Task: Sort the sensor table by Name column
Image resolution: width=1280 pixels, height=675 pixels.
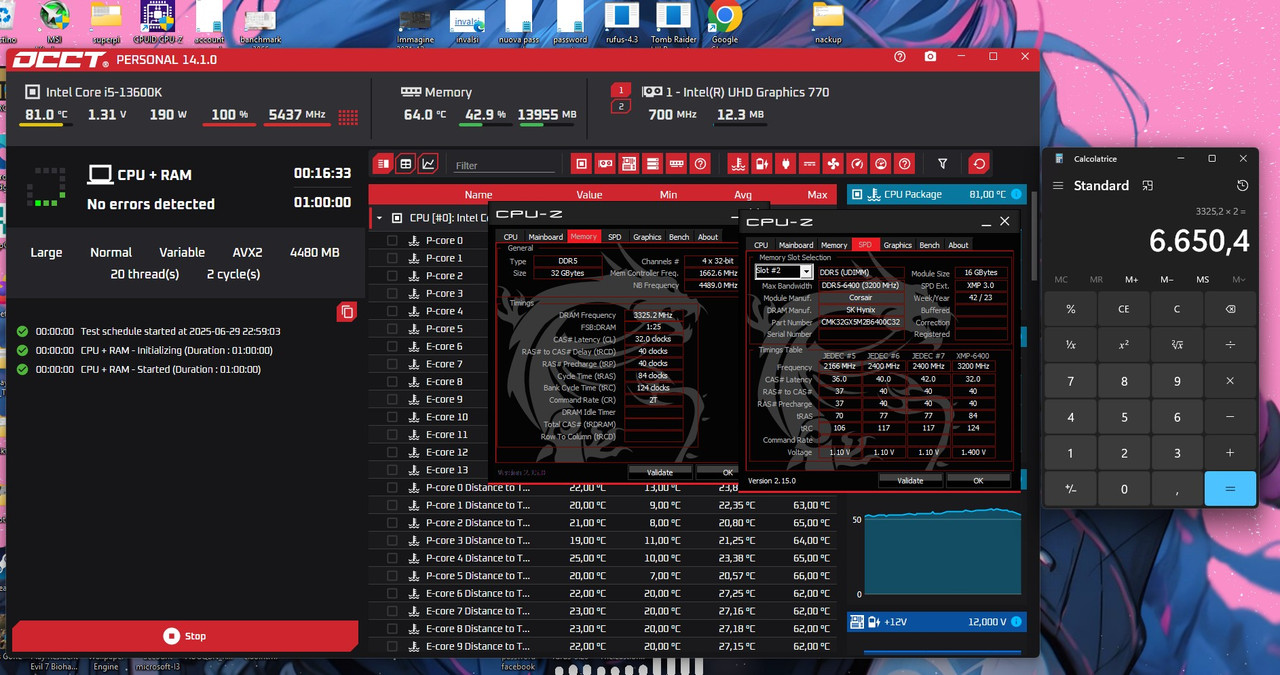Action: point(478,194)
